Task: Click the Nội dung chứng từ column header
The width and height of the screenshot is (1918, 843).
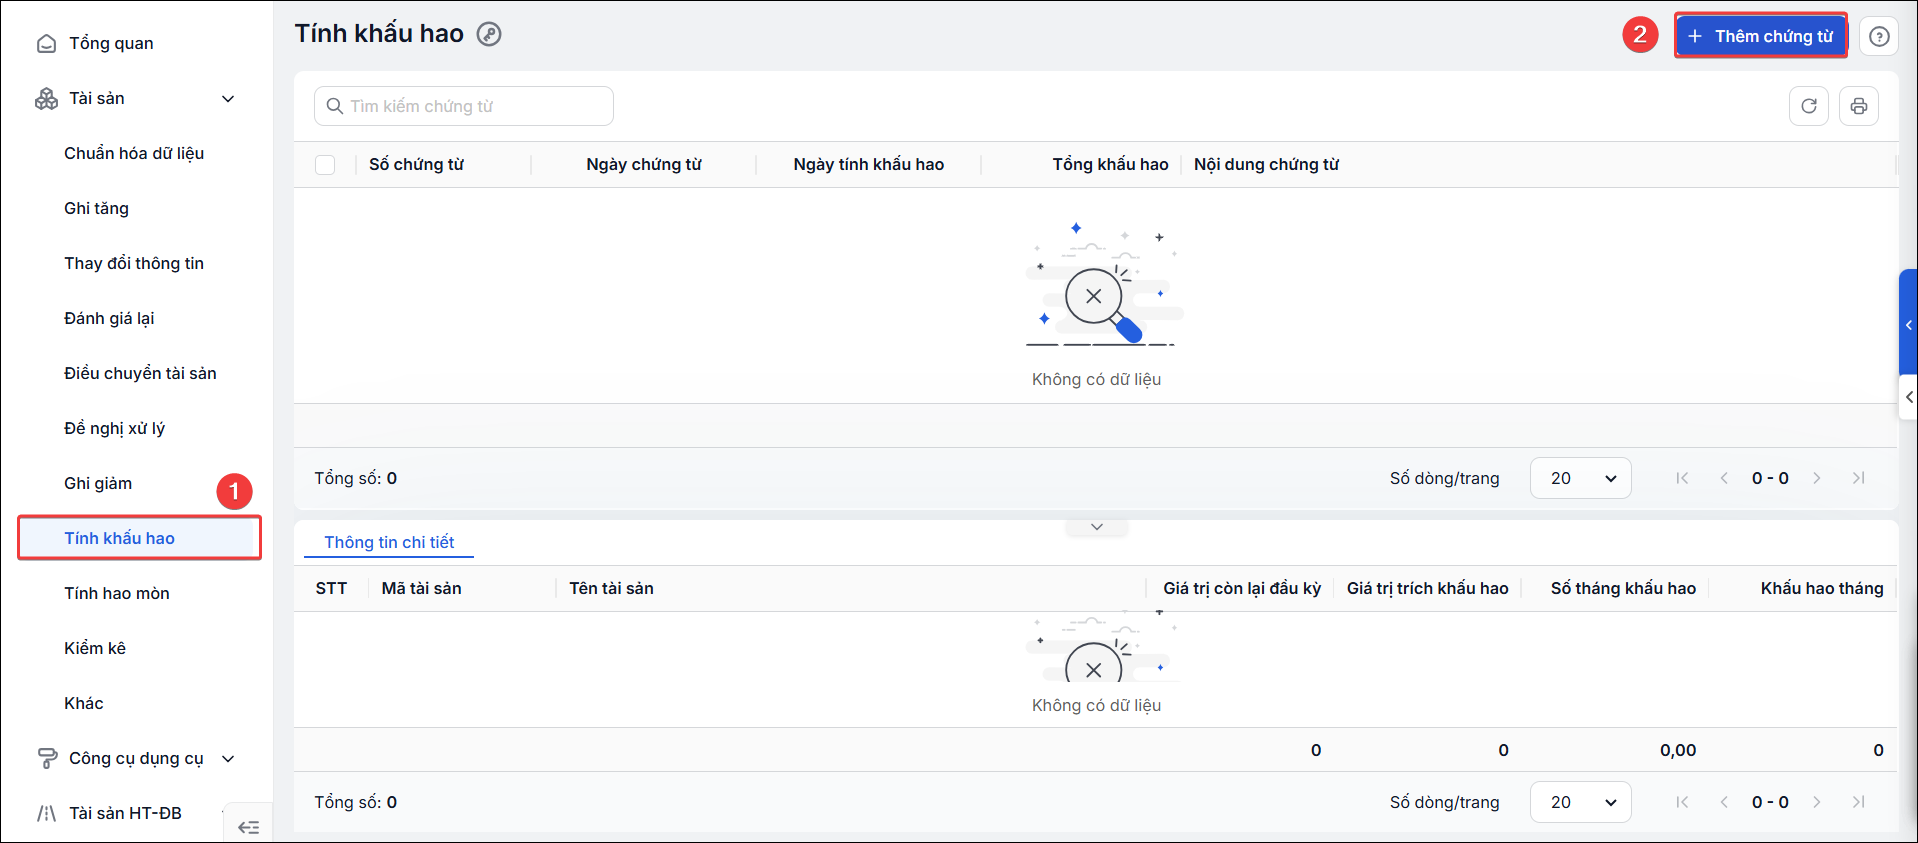Action: tap(1266, 165)
